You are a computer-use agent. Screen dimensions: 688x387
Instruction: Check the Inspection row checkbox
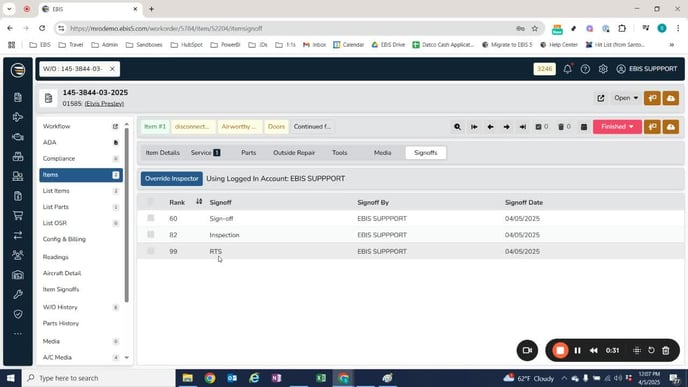tap(150, 234)
